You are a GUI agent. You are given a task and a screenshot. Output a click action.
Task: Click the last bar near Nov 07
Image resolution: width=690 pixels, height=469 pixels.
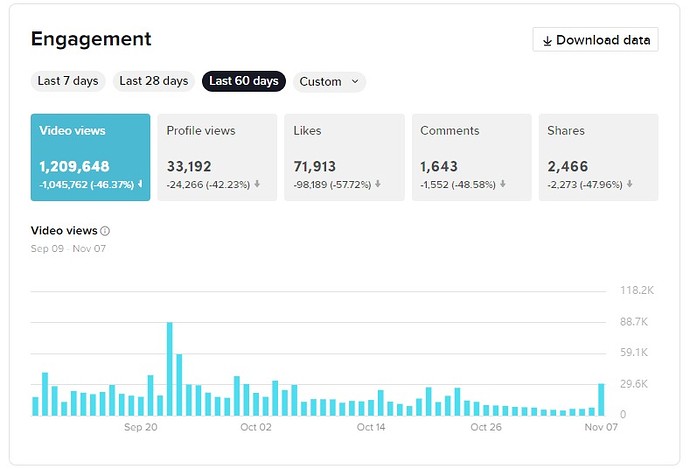tap(602, 400)
